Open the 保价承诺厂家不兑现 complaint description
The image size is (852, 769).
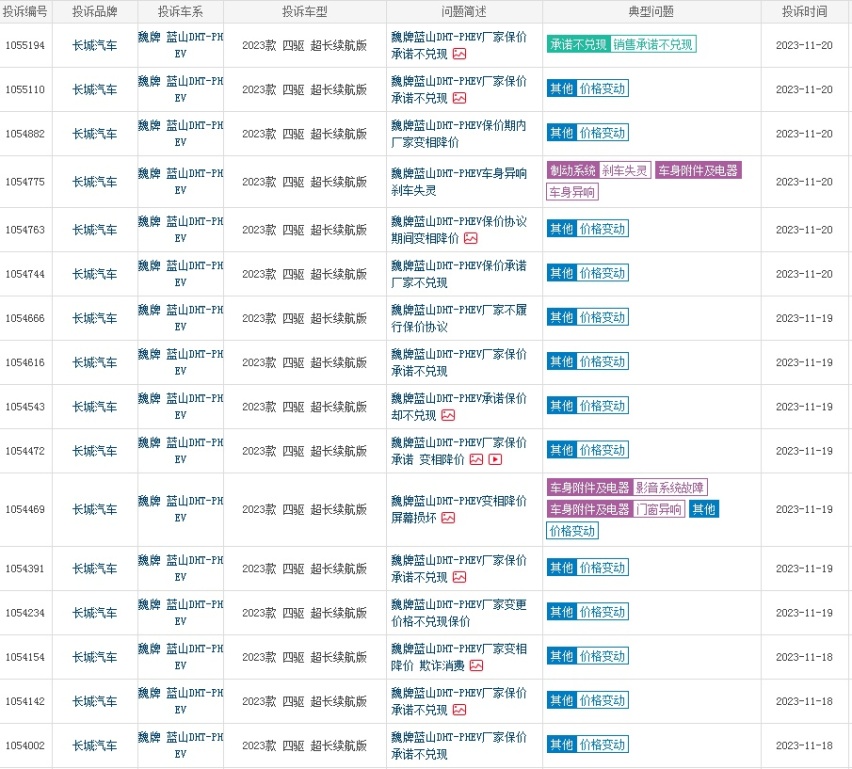(459, 274)
